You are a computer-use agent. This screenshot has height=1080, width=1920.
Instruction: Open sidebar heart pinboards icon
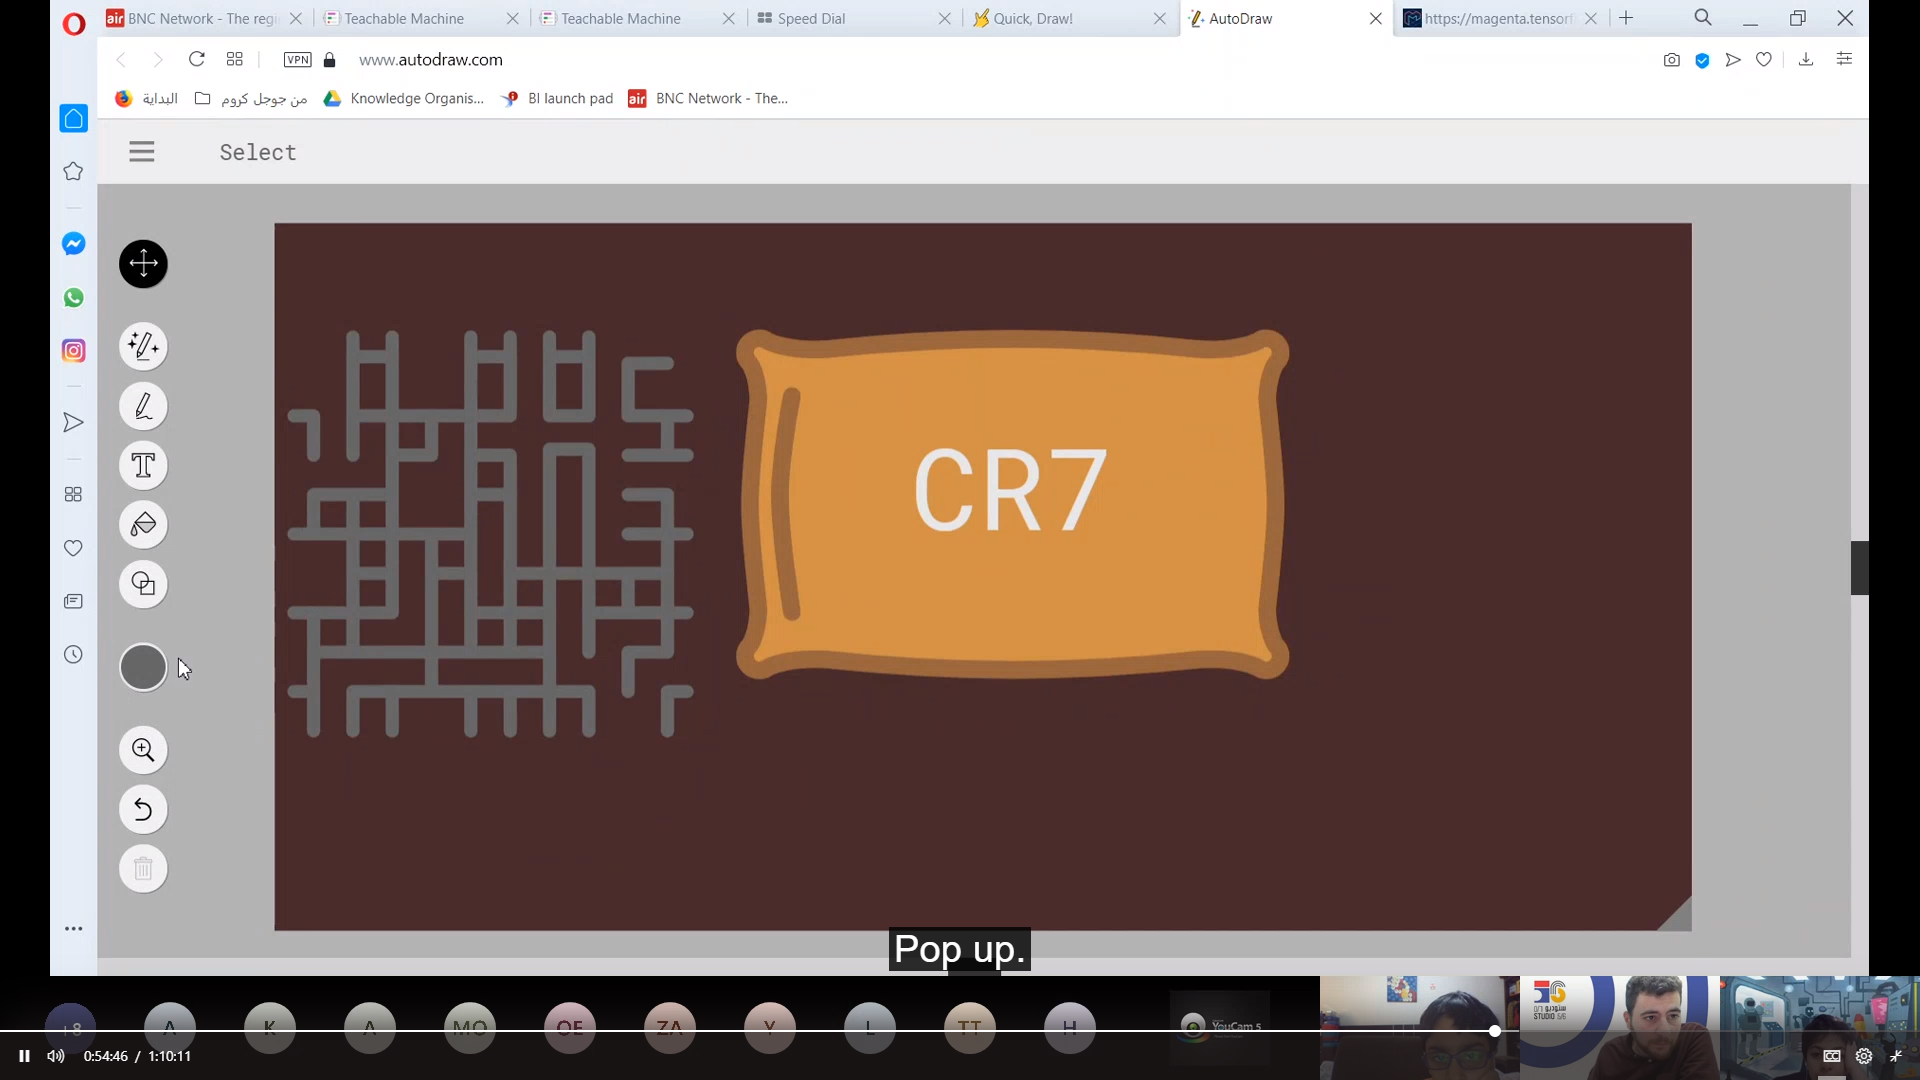[73, 548]
